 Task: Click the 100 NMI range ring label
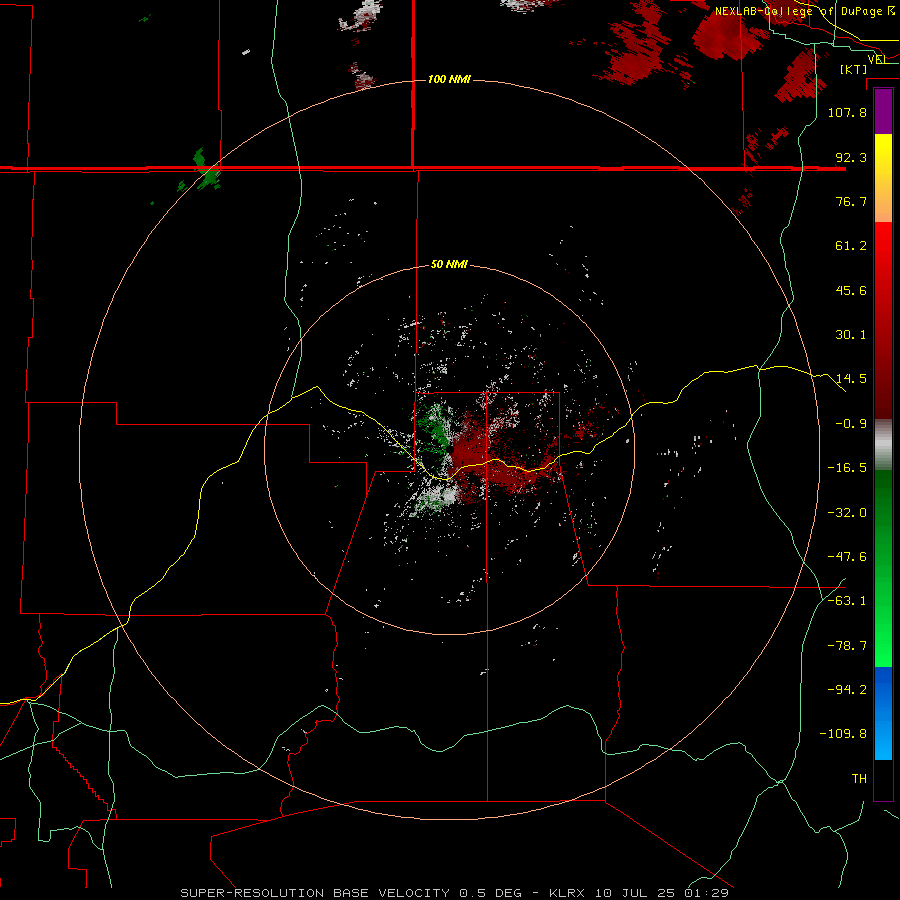[449, 79]
